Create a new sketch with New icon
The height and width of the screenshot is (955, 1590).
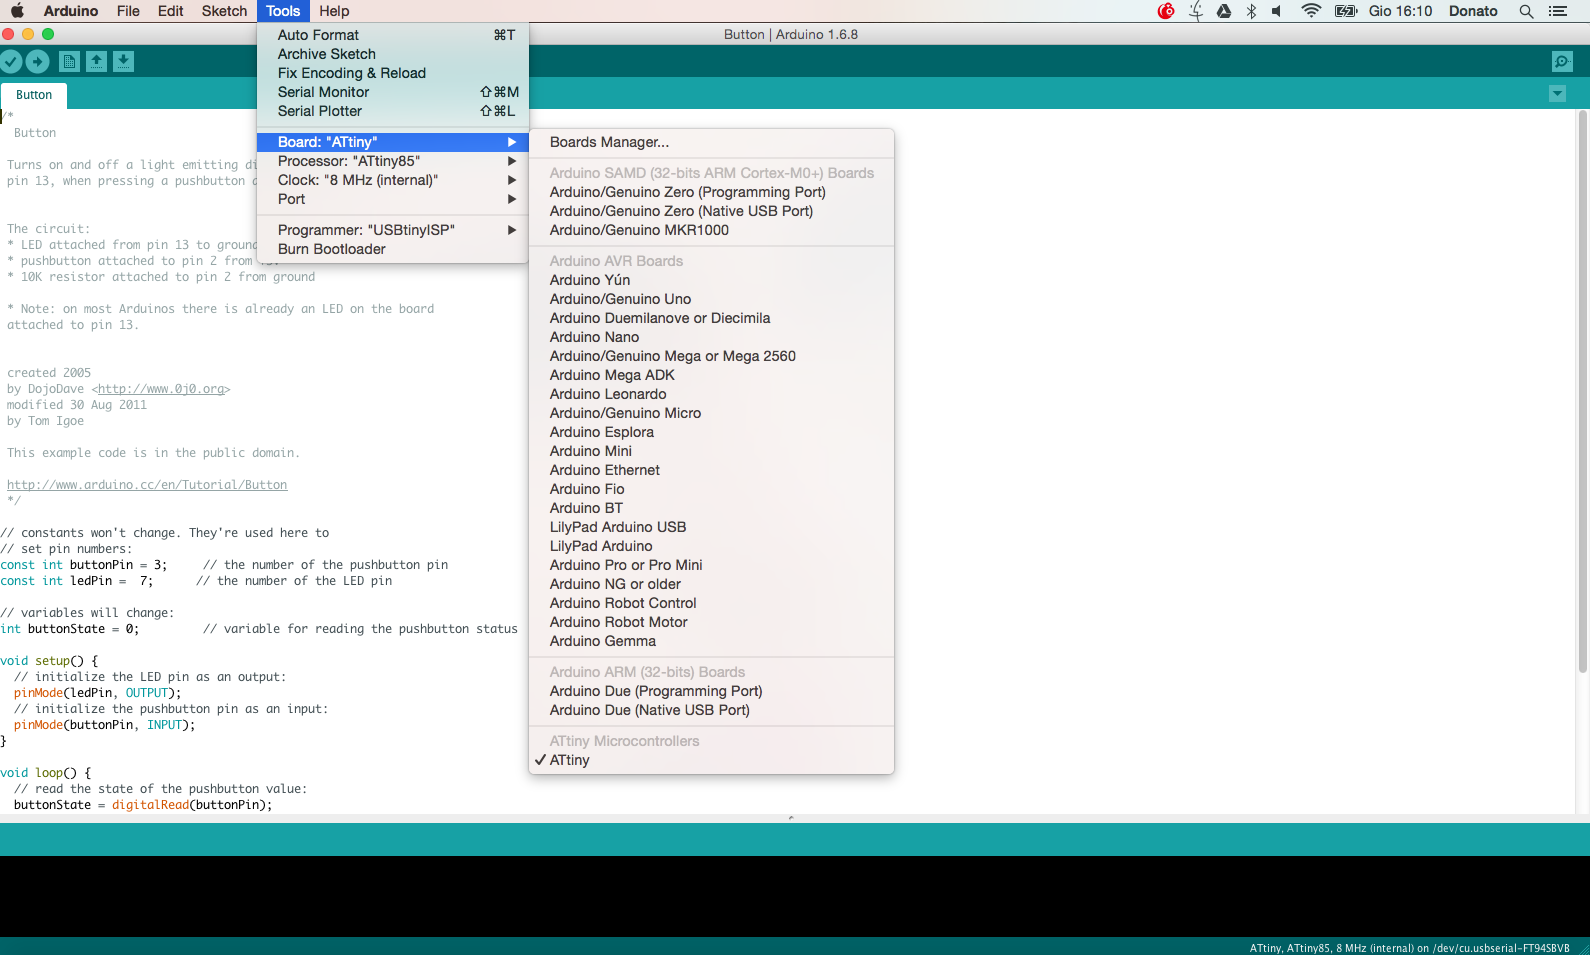coord(69,62)
